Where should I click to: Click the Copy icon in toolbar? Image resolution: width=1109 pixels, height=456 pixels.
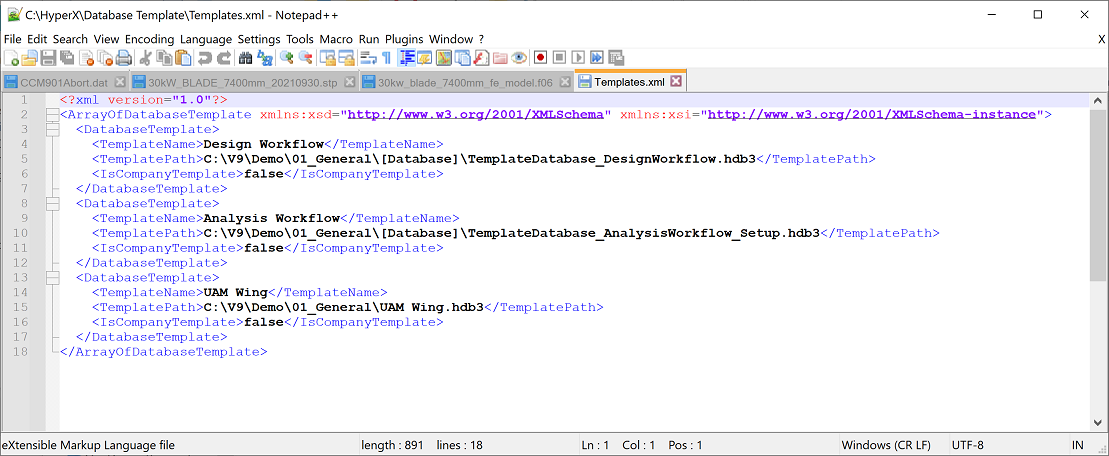click(x=163, y=57)
